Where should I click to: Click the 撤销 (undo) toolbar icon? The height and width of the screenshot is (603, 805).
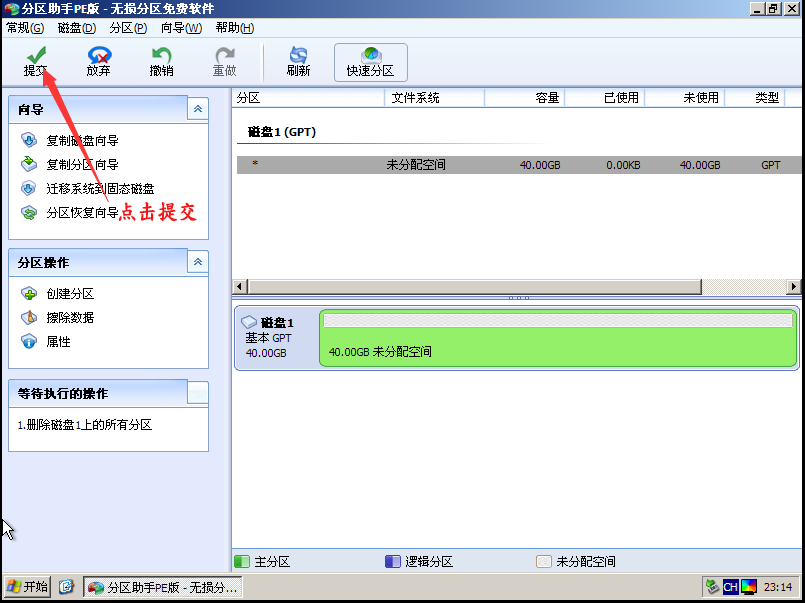(161, 55)
